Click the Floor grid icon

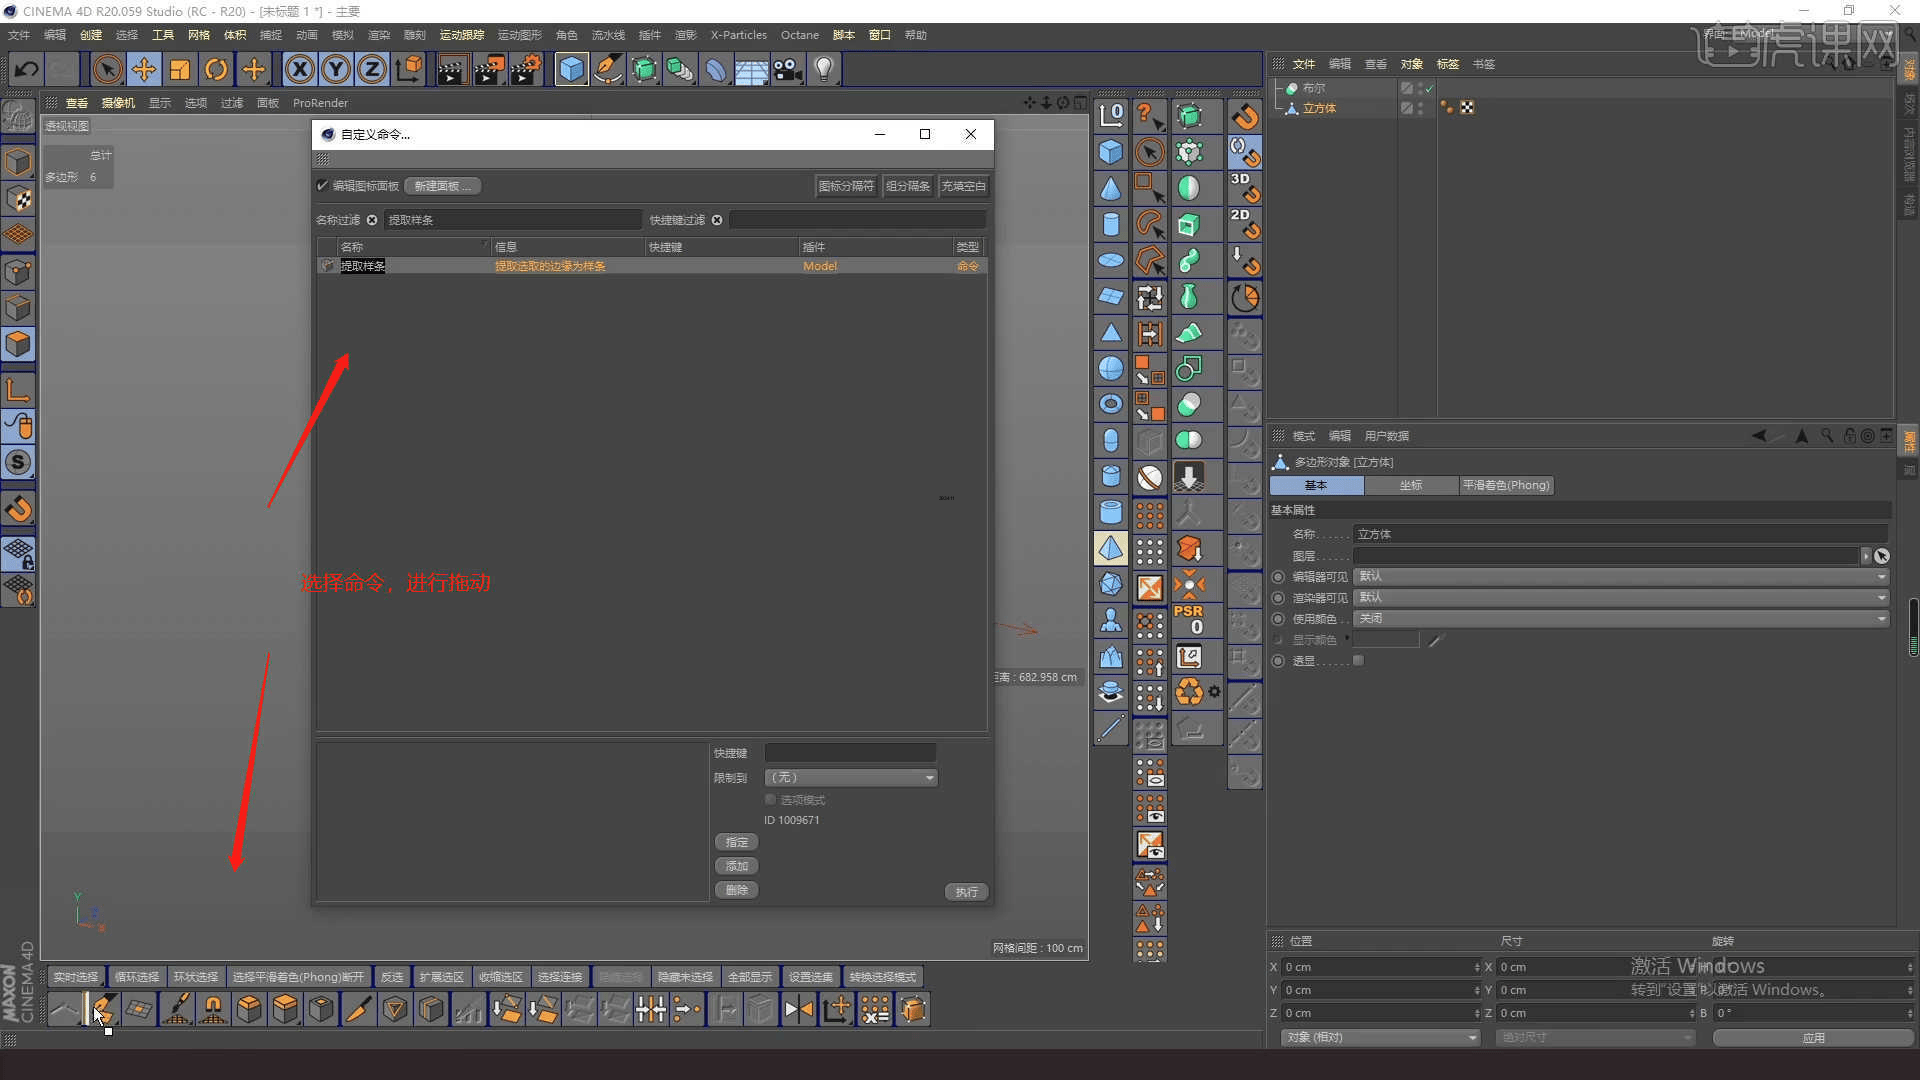[752, 69]
